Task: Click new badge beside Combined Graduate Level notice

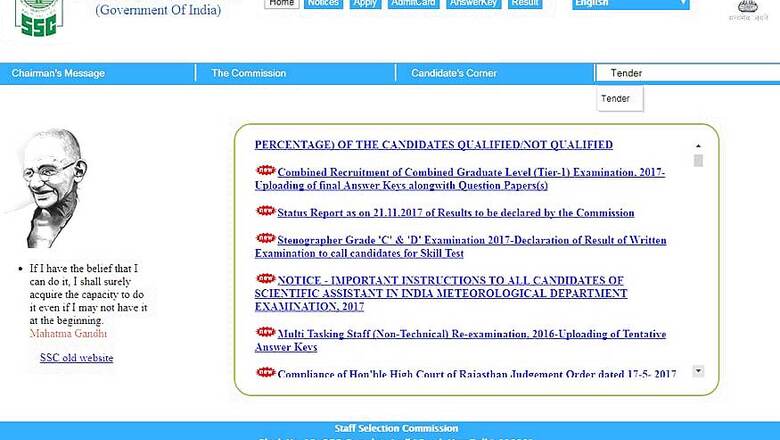Action: click(266, 171)
